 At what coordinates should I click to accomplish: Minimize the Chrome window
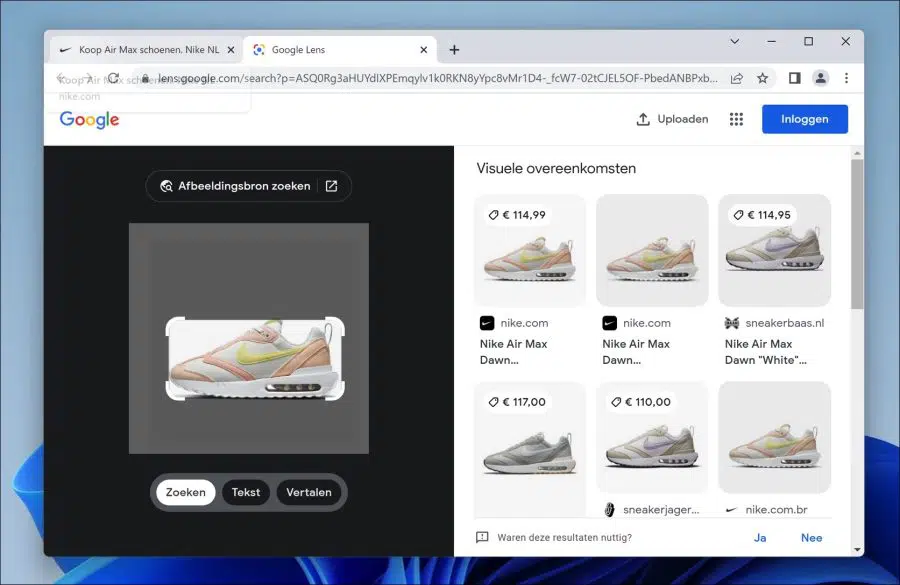coord(771,41)
